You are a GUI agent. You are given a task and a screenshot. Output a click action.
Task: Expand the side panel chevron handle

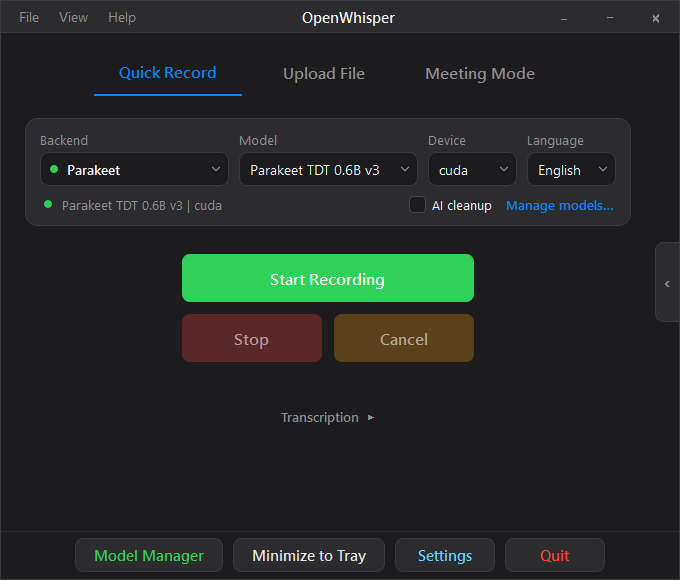[x=667, y=282]
